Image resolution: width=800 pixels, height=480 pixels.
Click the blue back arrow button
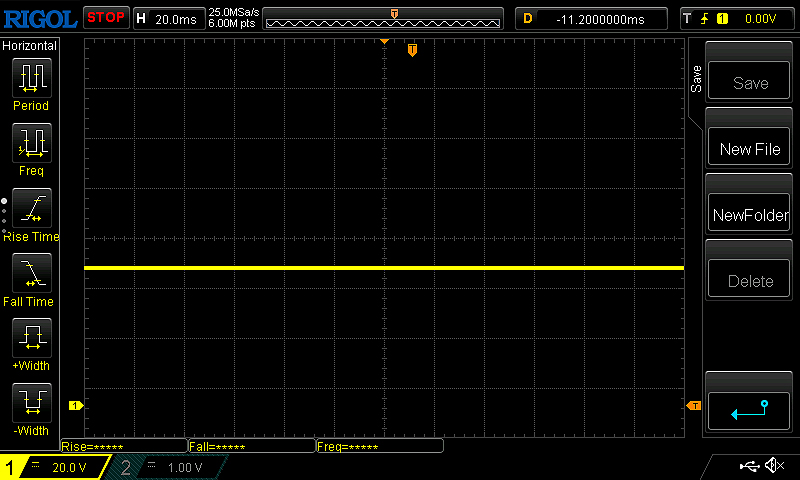point(749,411)
